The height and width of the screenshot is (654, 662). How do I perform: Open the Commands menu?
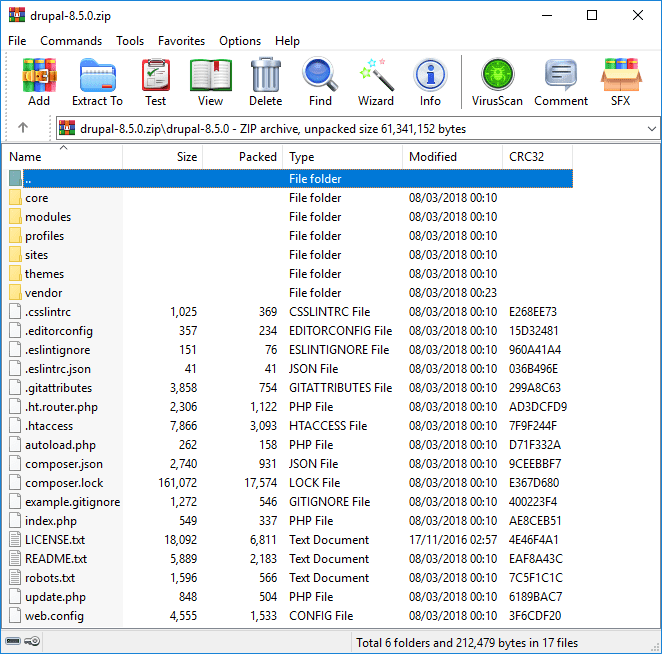coord(71,41)
